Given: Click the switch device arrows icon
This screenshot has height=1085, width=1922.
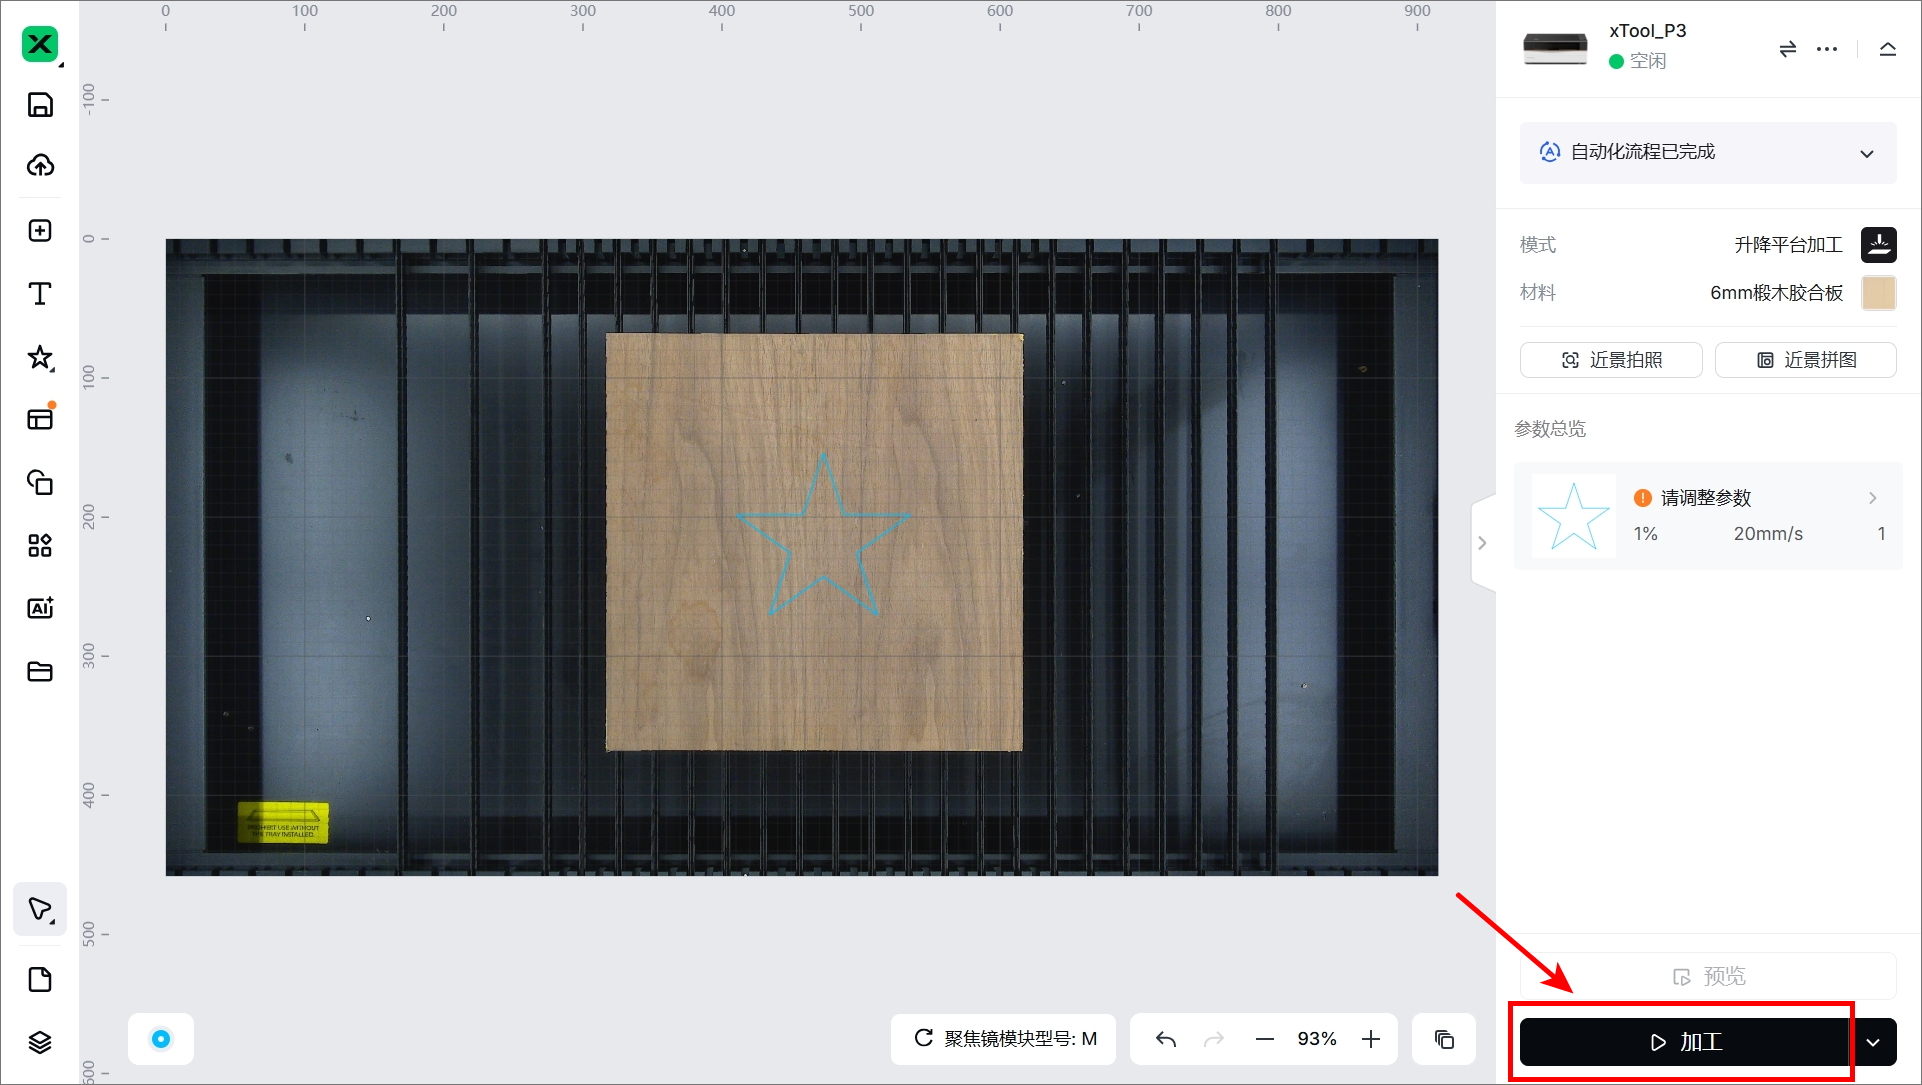Looking at the screenshot, I should (1788, 49).
